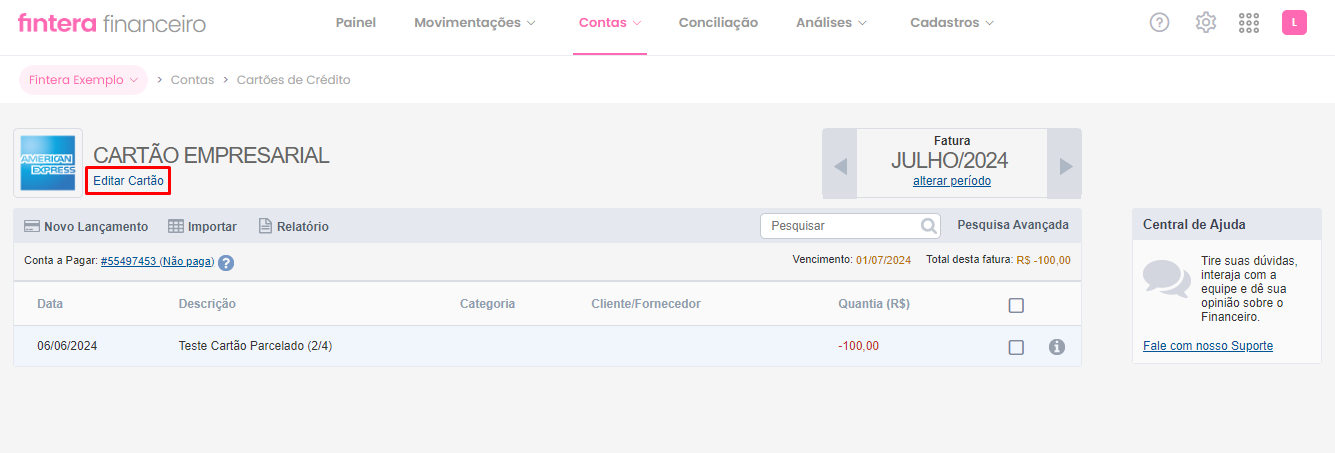The image size is (1335, 453).
Task: Open the Conciliação tab
Action: tap(718, 22)
